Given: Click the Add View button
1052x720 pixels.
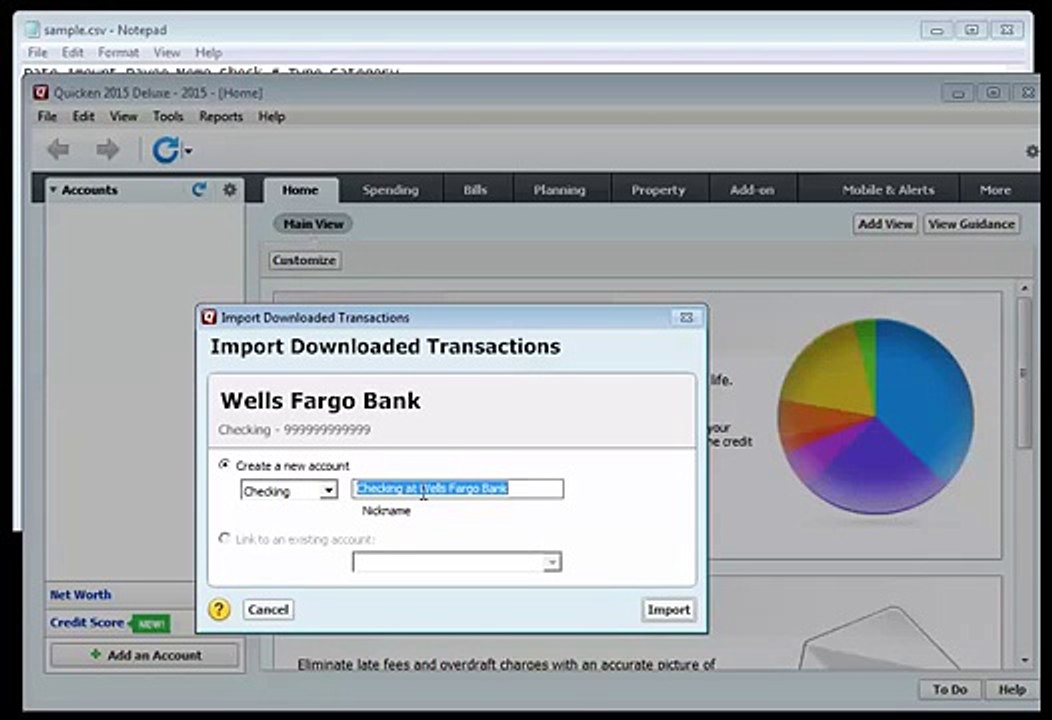Looking at the screenshot, I should pyautogui.click(x=886, y=223).
